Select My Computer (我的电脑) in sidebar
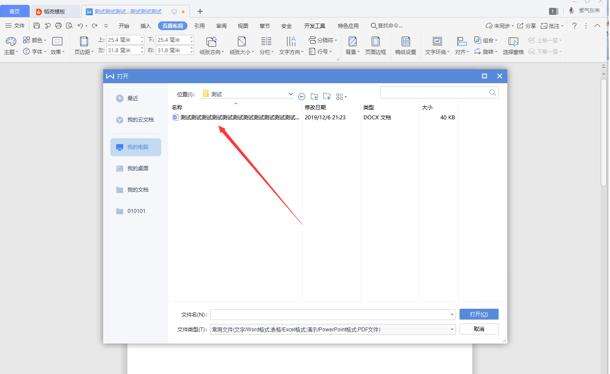 pyautogui.click(x=136, y=147)
